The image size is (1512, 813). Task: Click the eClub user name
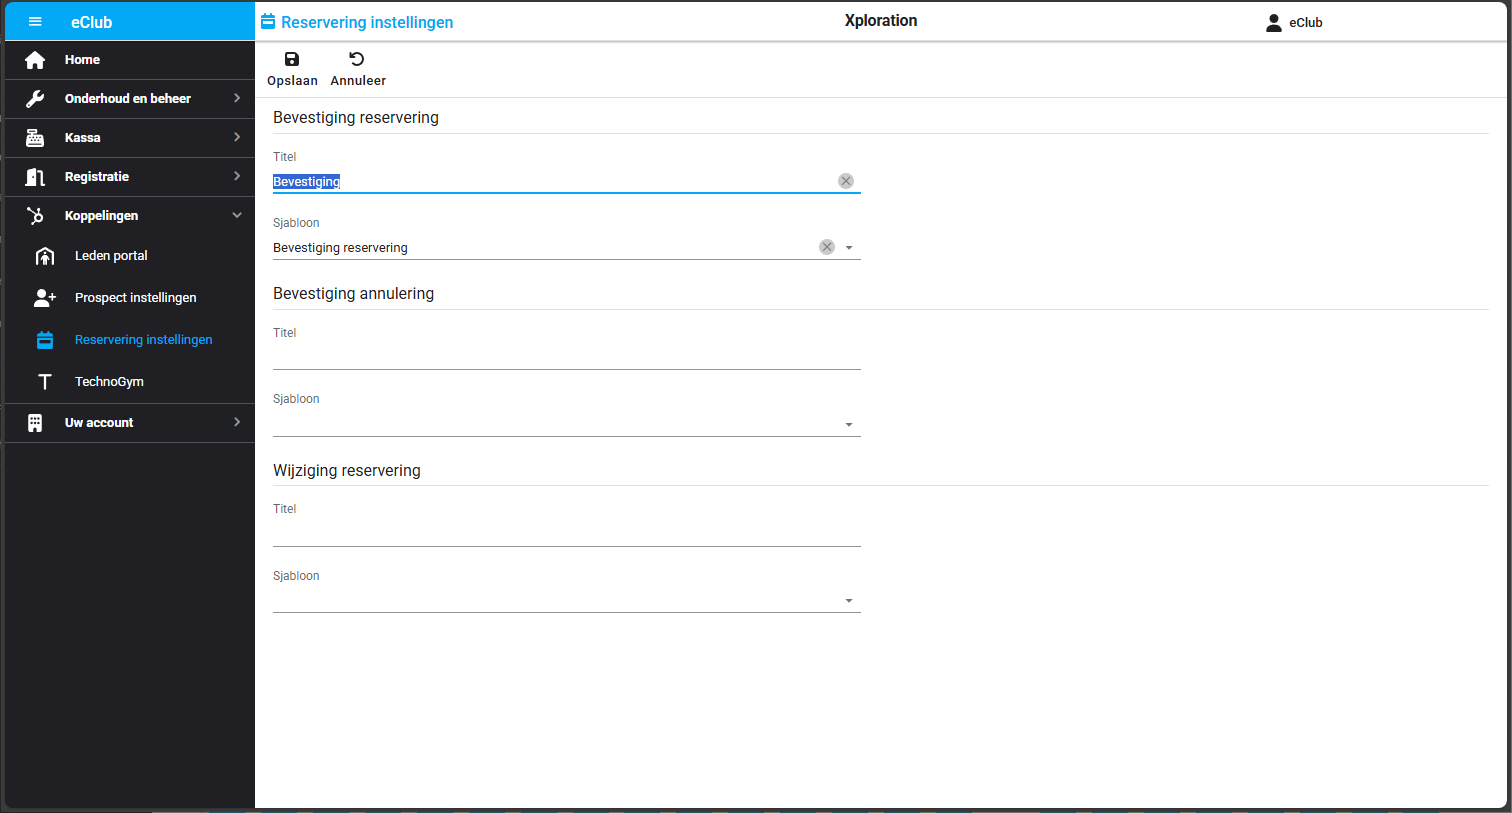[x=1306, y=22]
